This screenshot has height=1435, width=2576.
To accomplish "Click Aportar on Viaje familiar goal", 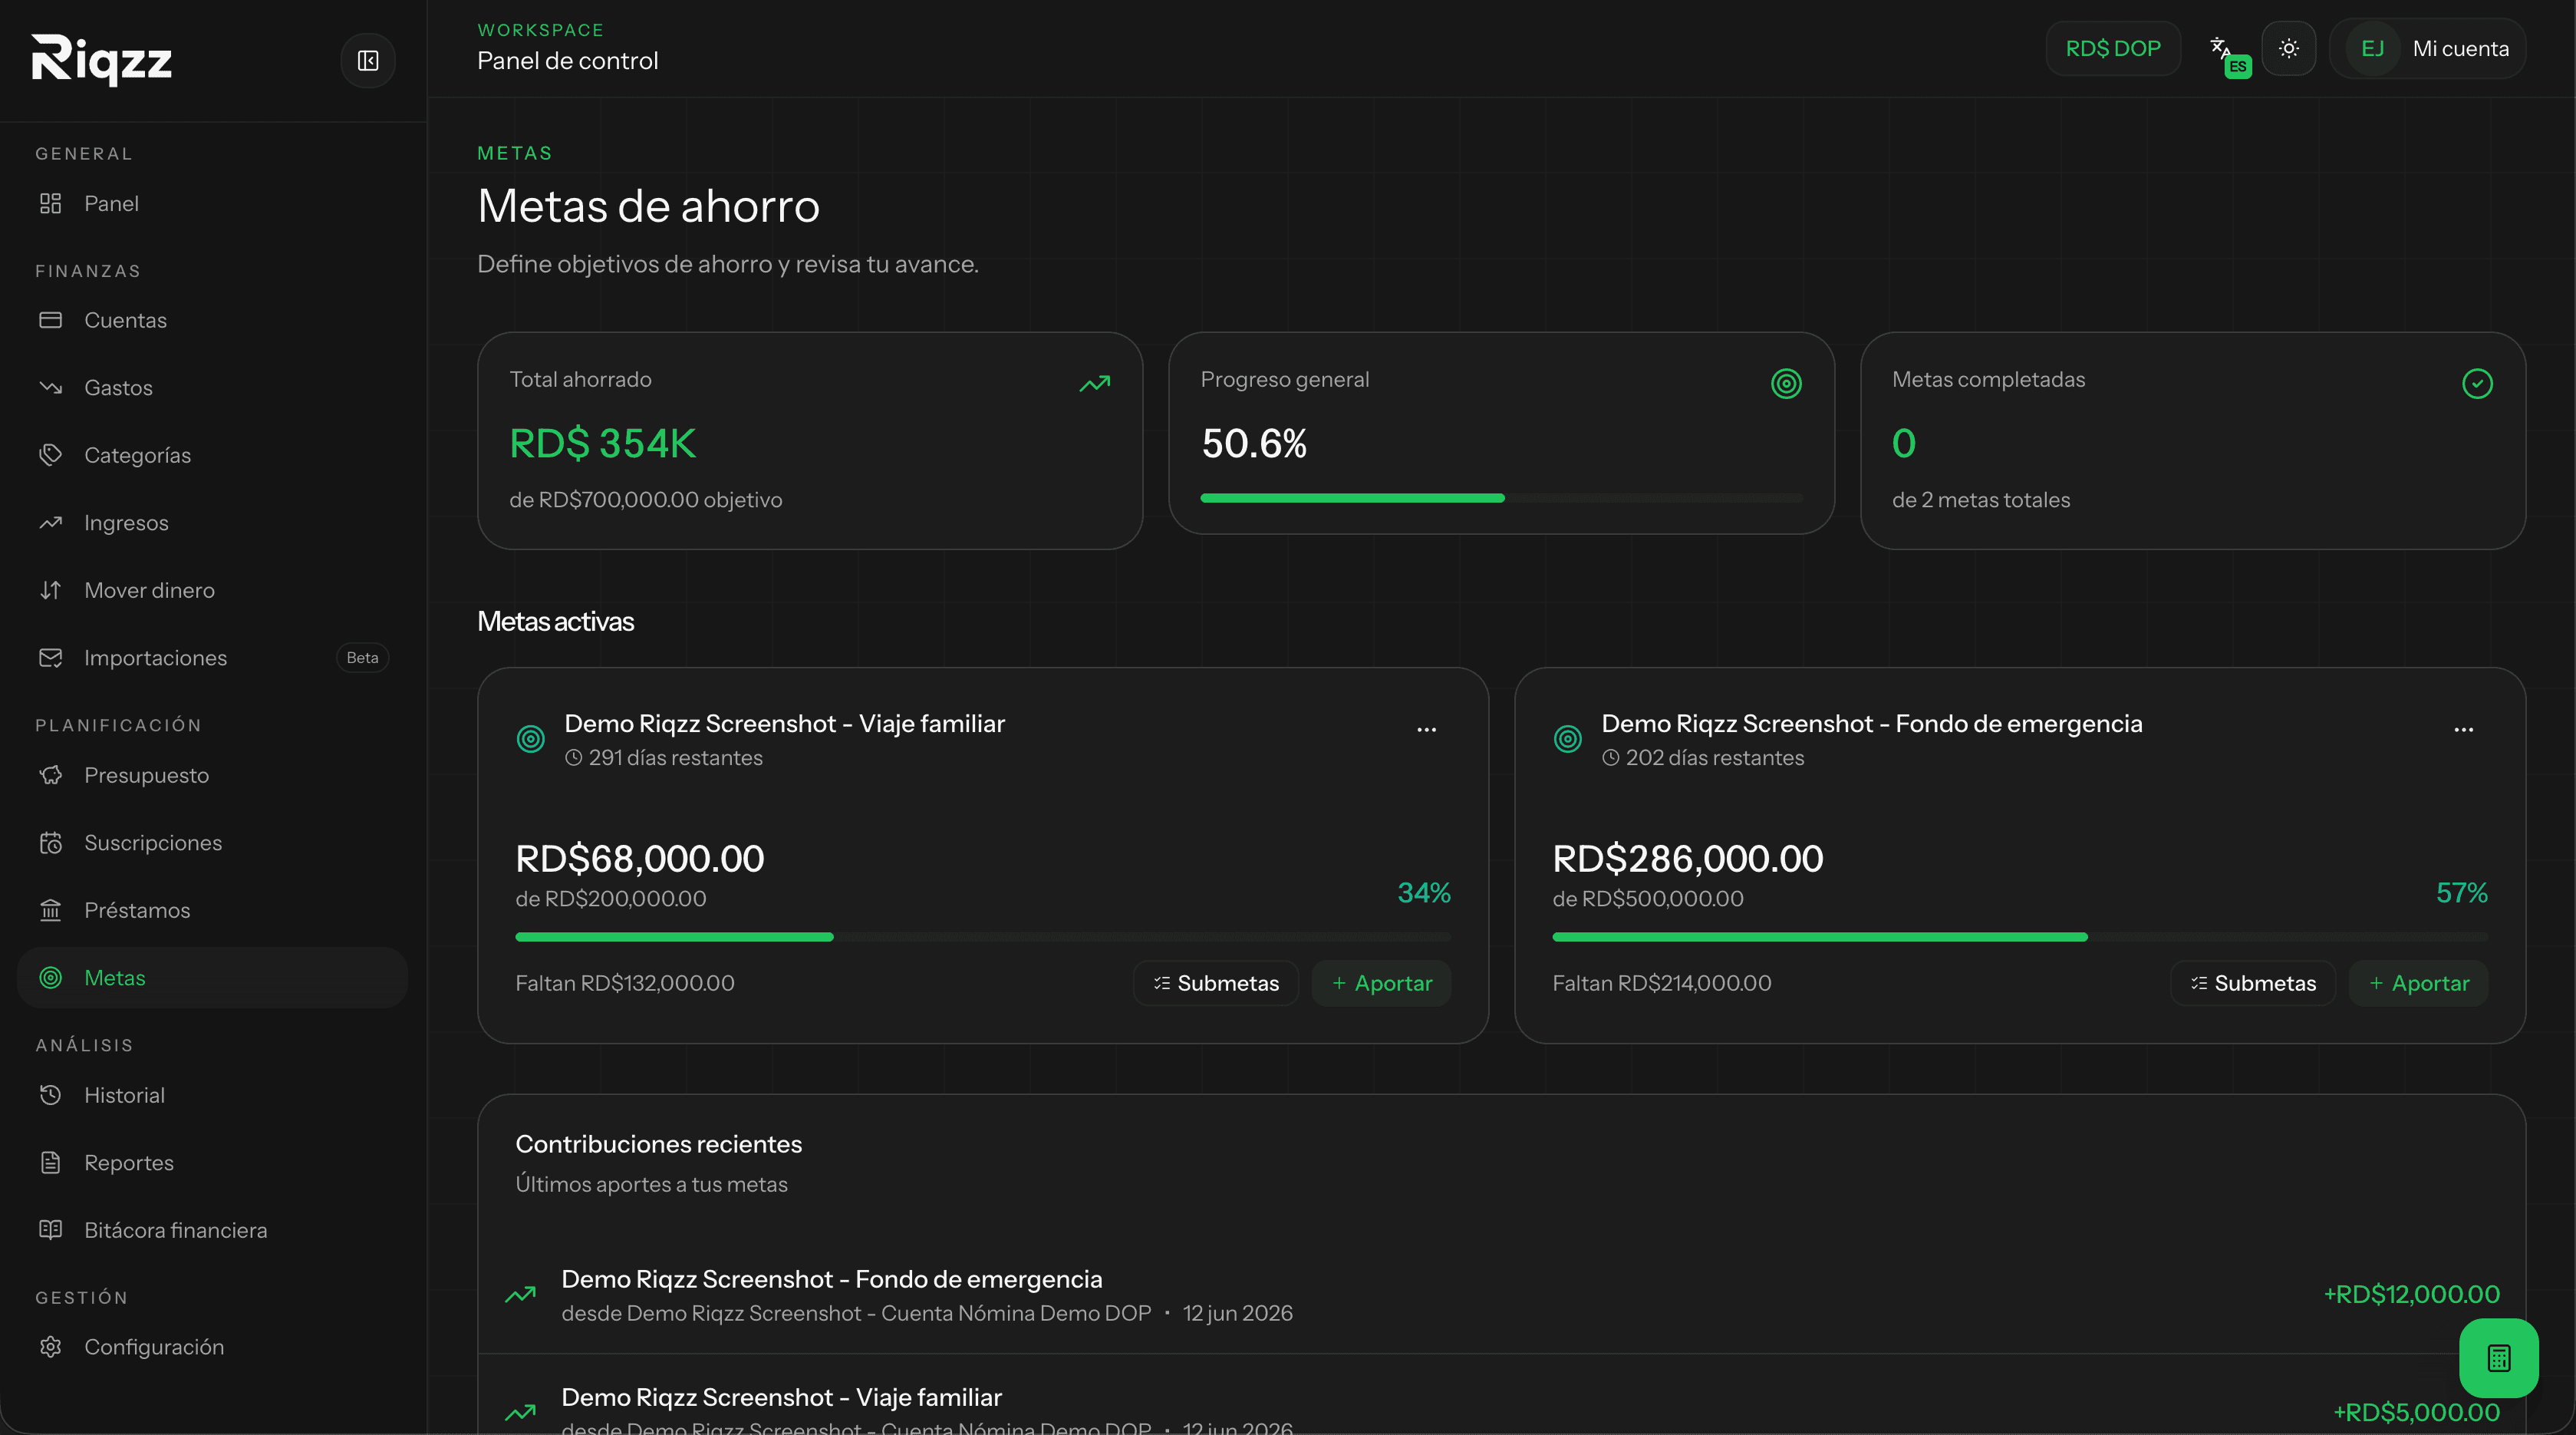I will tap(1382, 983).
